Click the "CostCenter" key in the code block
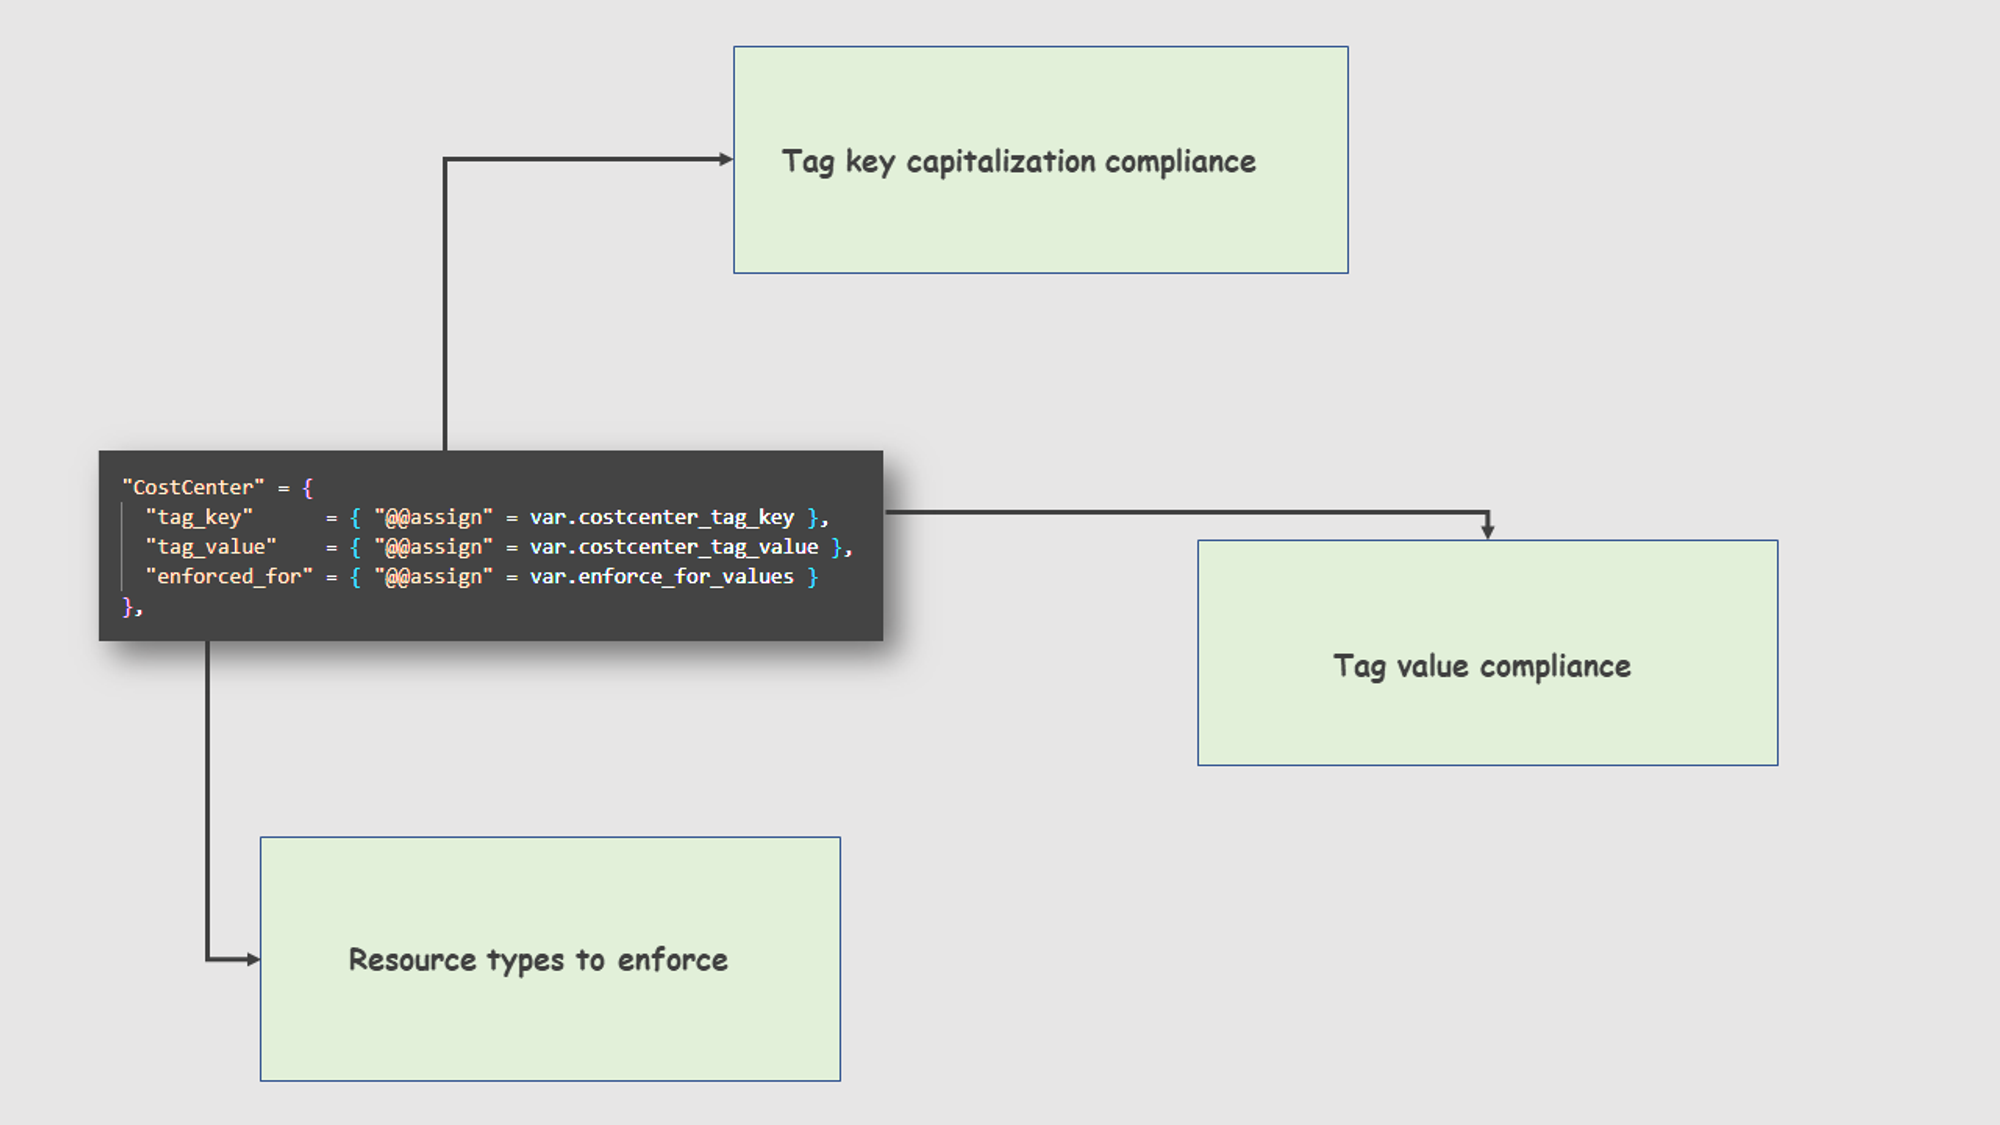The width and height of the screenshot is (2000, 1125). (193, 487)
